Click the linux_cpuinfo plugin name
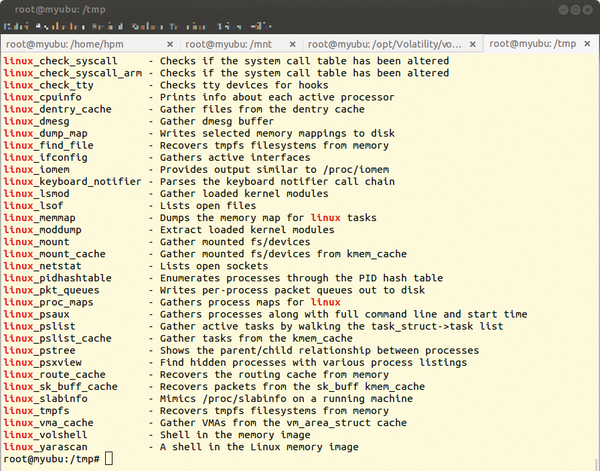 coord(42,97)
